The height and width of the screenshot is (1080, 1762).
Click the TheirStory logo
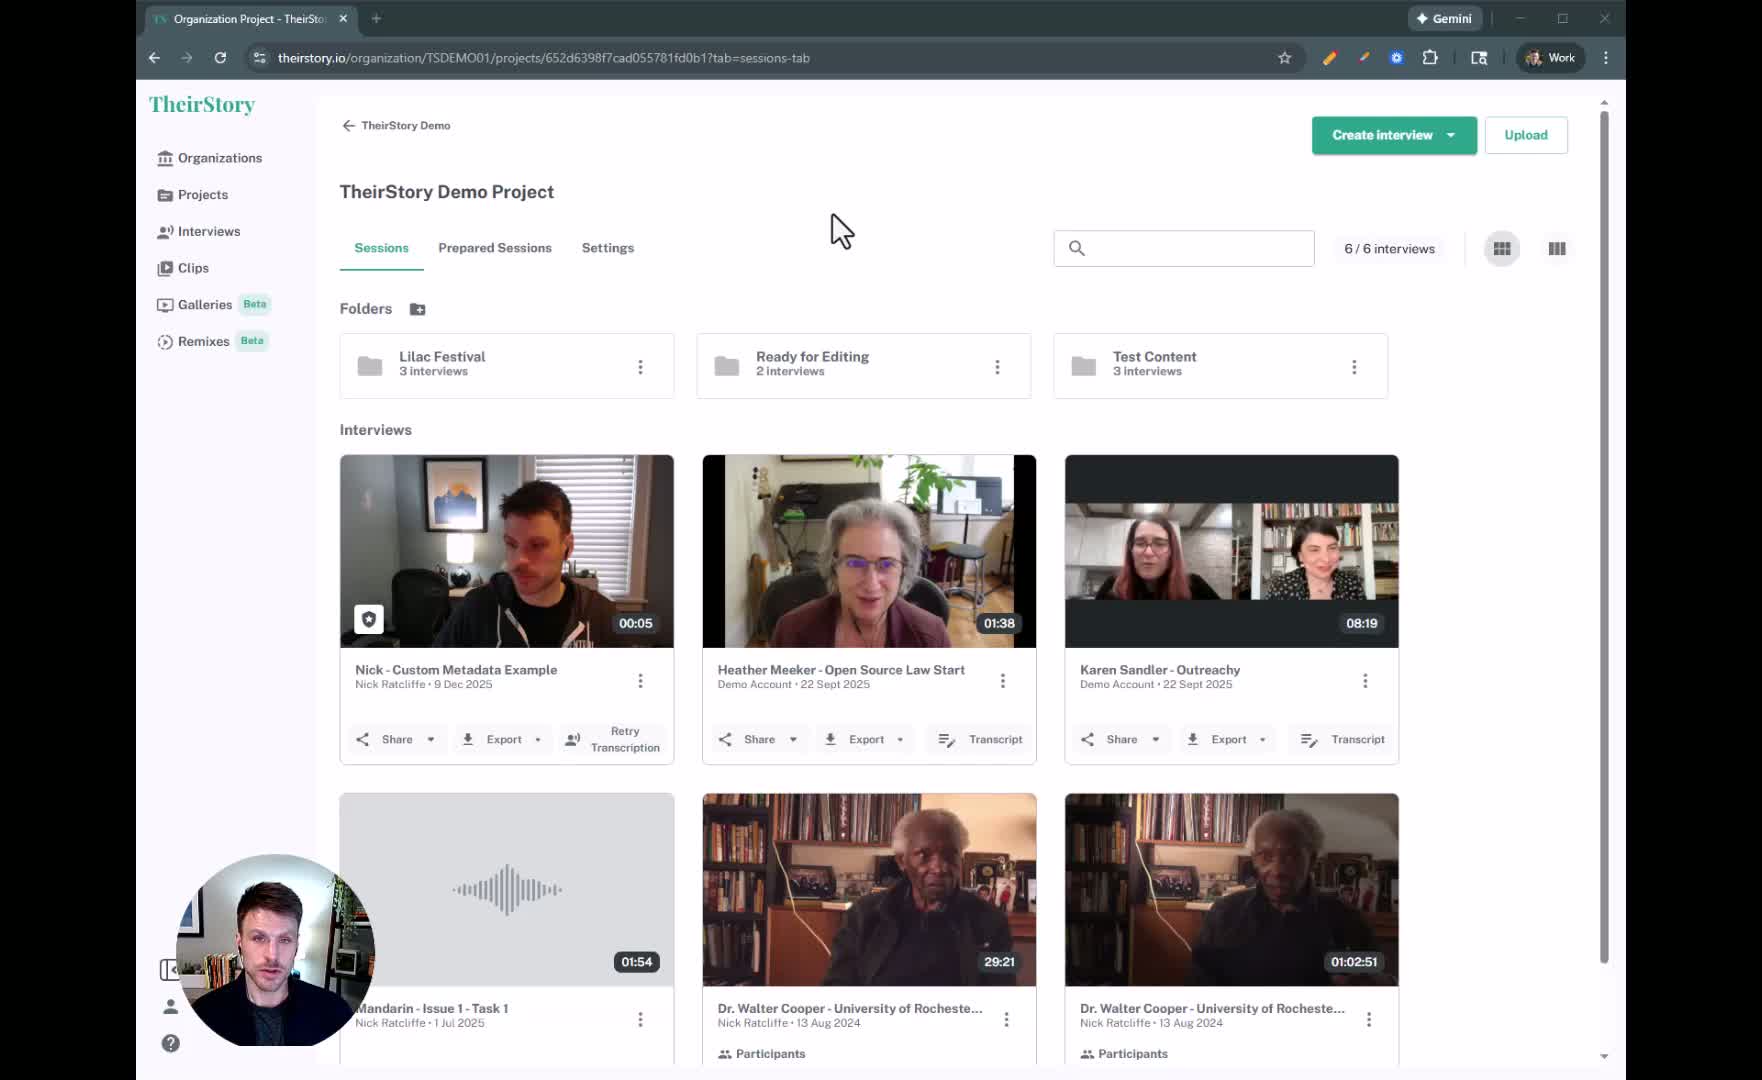[x=202, y=105]
